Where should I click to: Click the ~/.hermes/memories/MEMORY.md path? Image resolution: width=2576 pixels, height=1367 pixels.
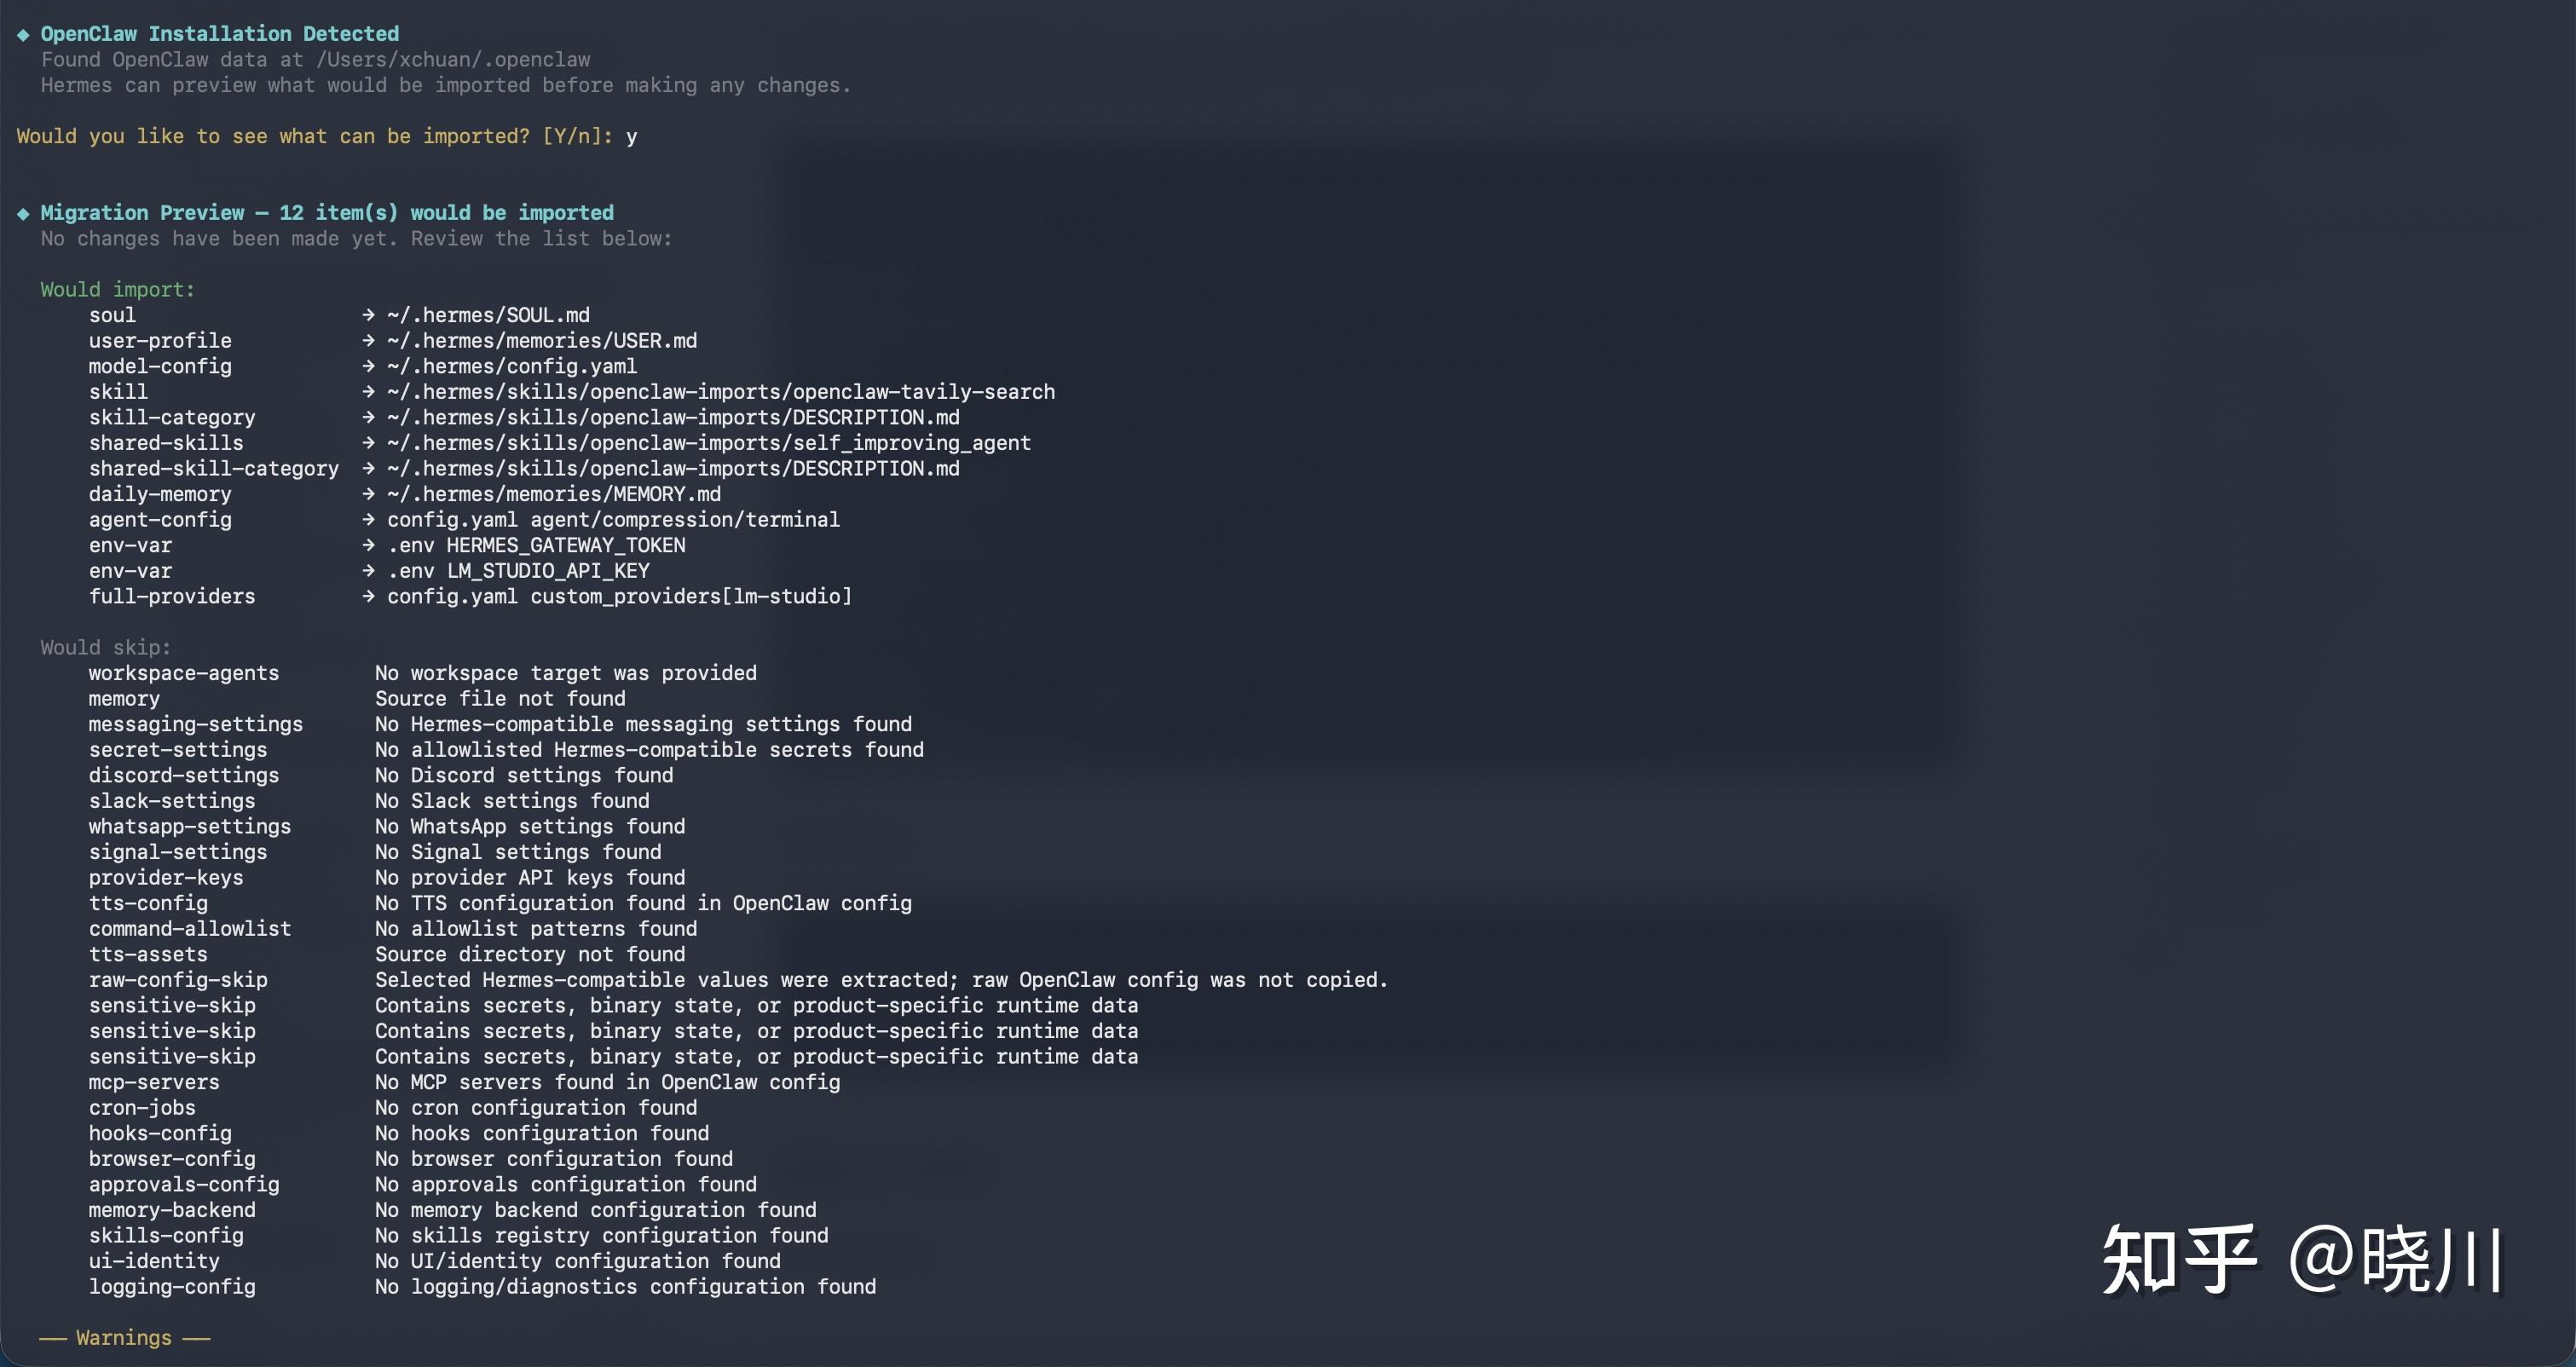(554, 494)
